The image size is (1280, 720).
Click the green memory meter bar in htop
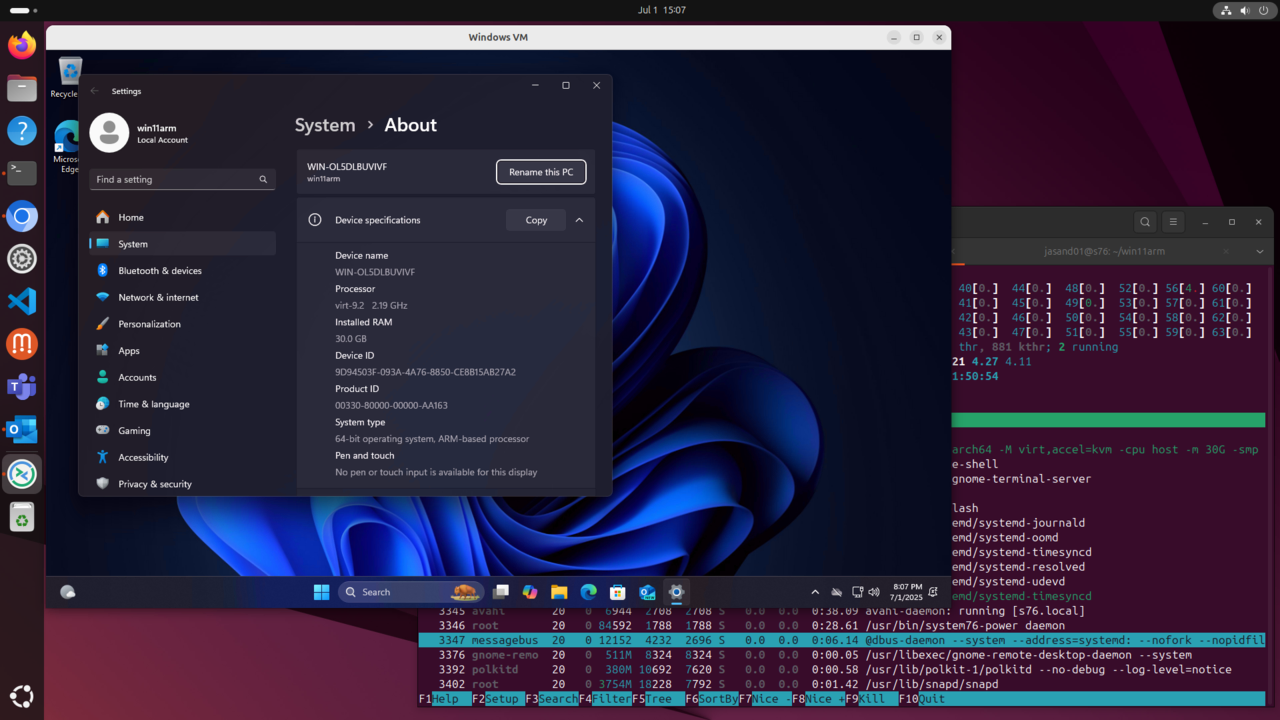[1108, 420]
